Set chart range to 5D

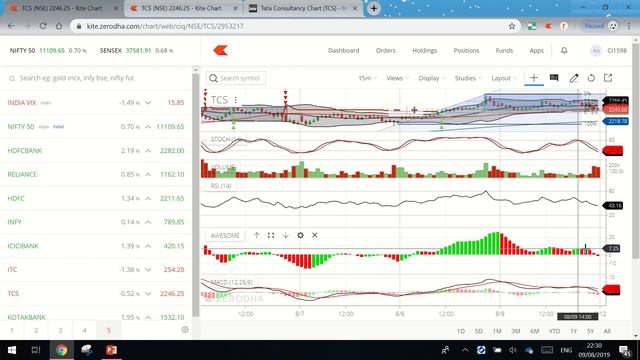pos(479,331)
